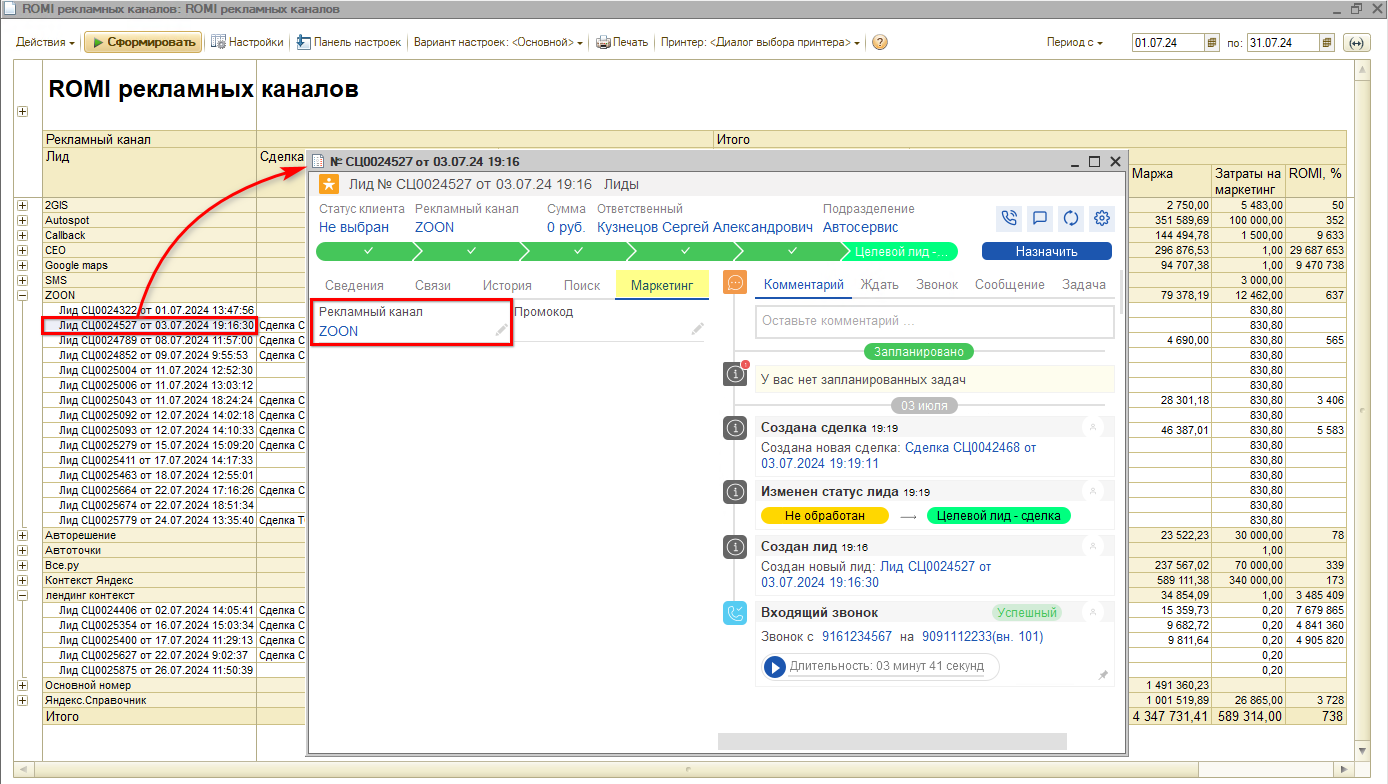Viewport: 1388px width, 784px height.
Task: Switch to the Сообщение tab
Action: pos(1010,285)
